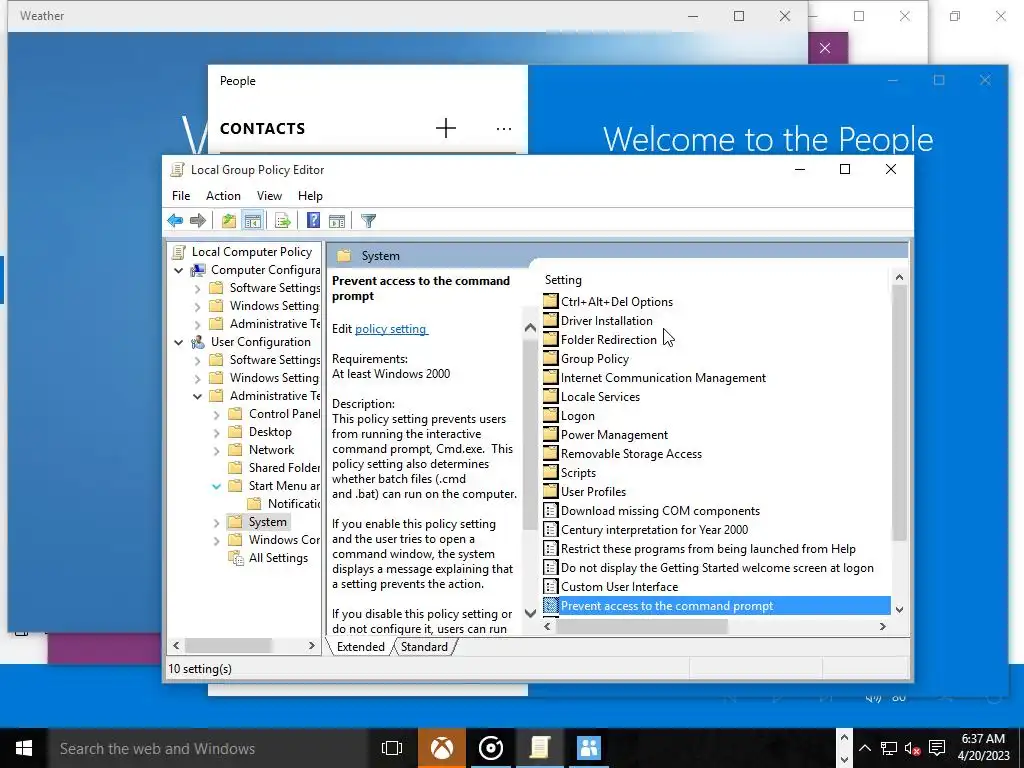Click settings list scroll right arrow
The width and height of the screenshot is (1024, 768).
tap(882, 626)
